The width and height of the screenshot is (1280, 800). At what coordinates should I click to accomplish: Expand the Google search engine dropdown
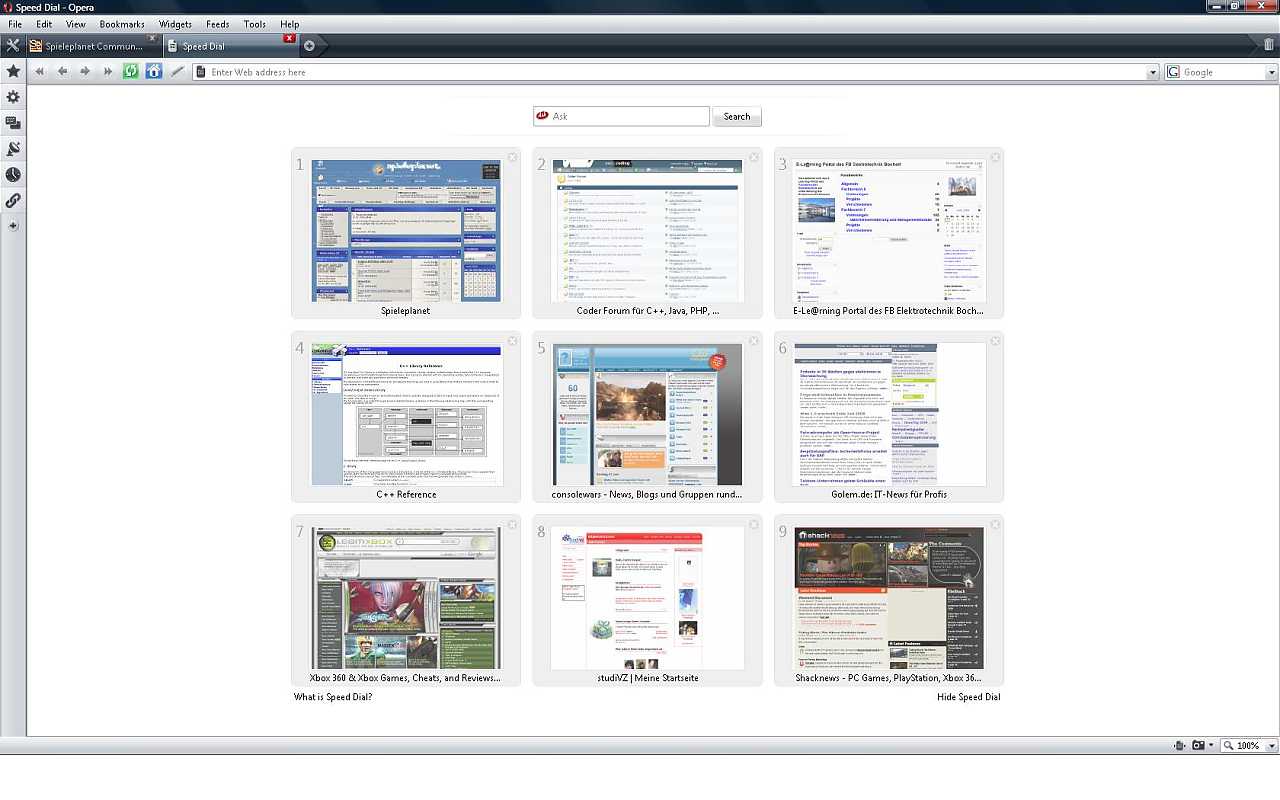[x=1272, y=72]
